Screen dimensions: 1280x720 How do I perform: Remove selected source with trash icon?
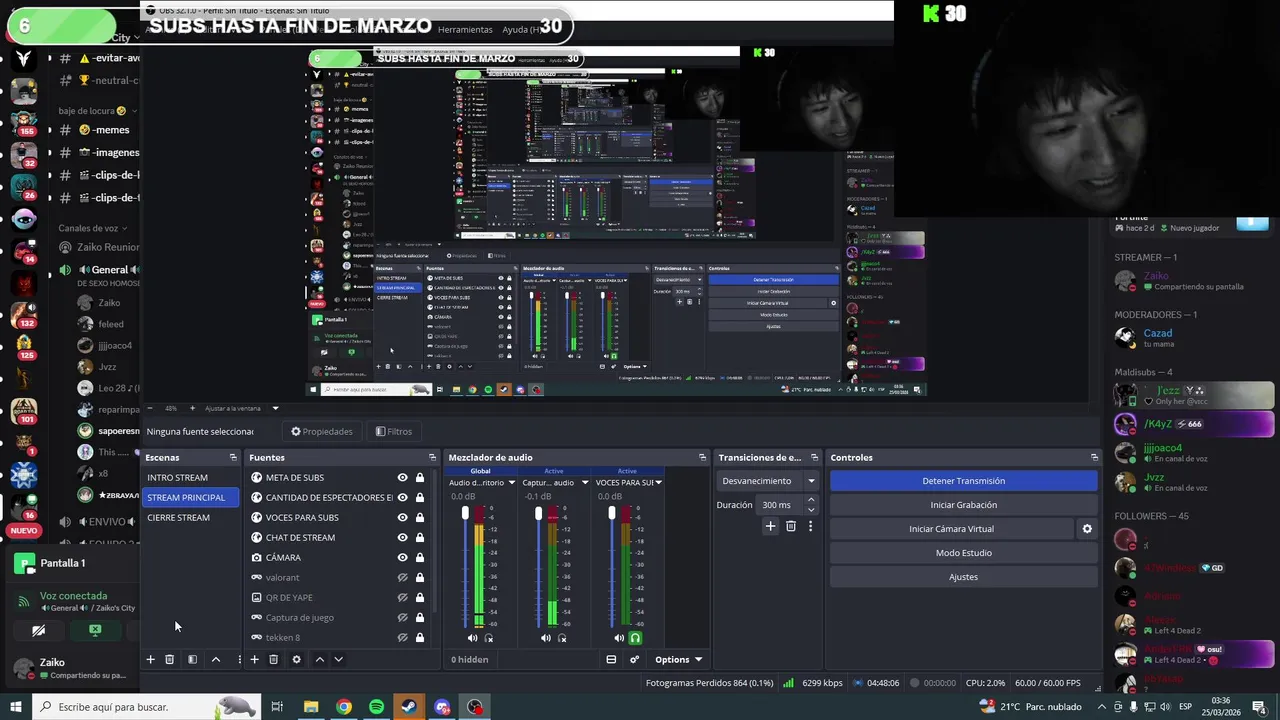273,659
